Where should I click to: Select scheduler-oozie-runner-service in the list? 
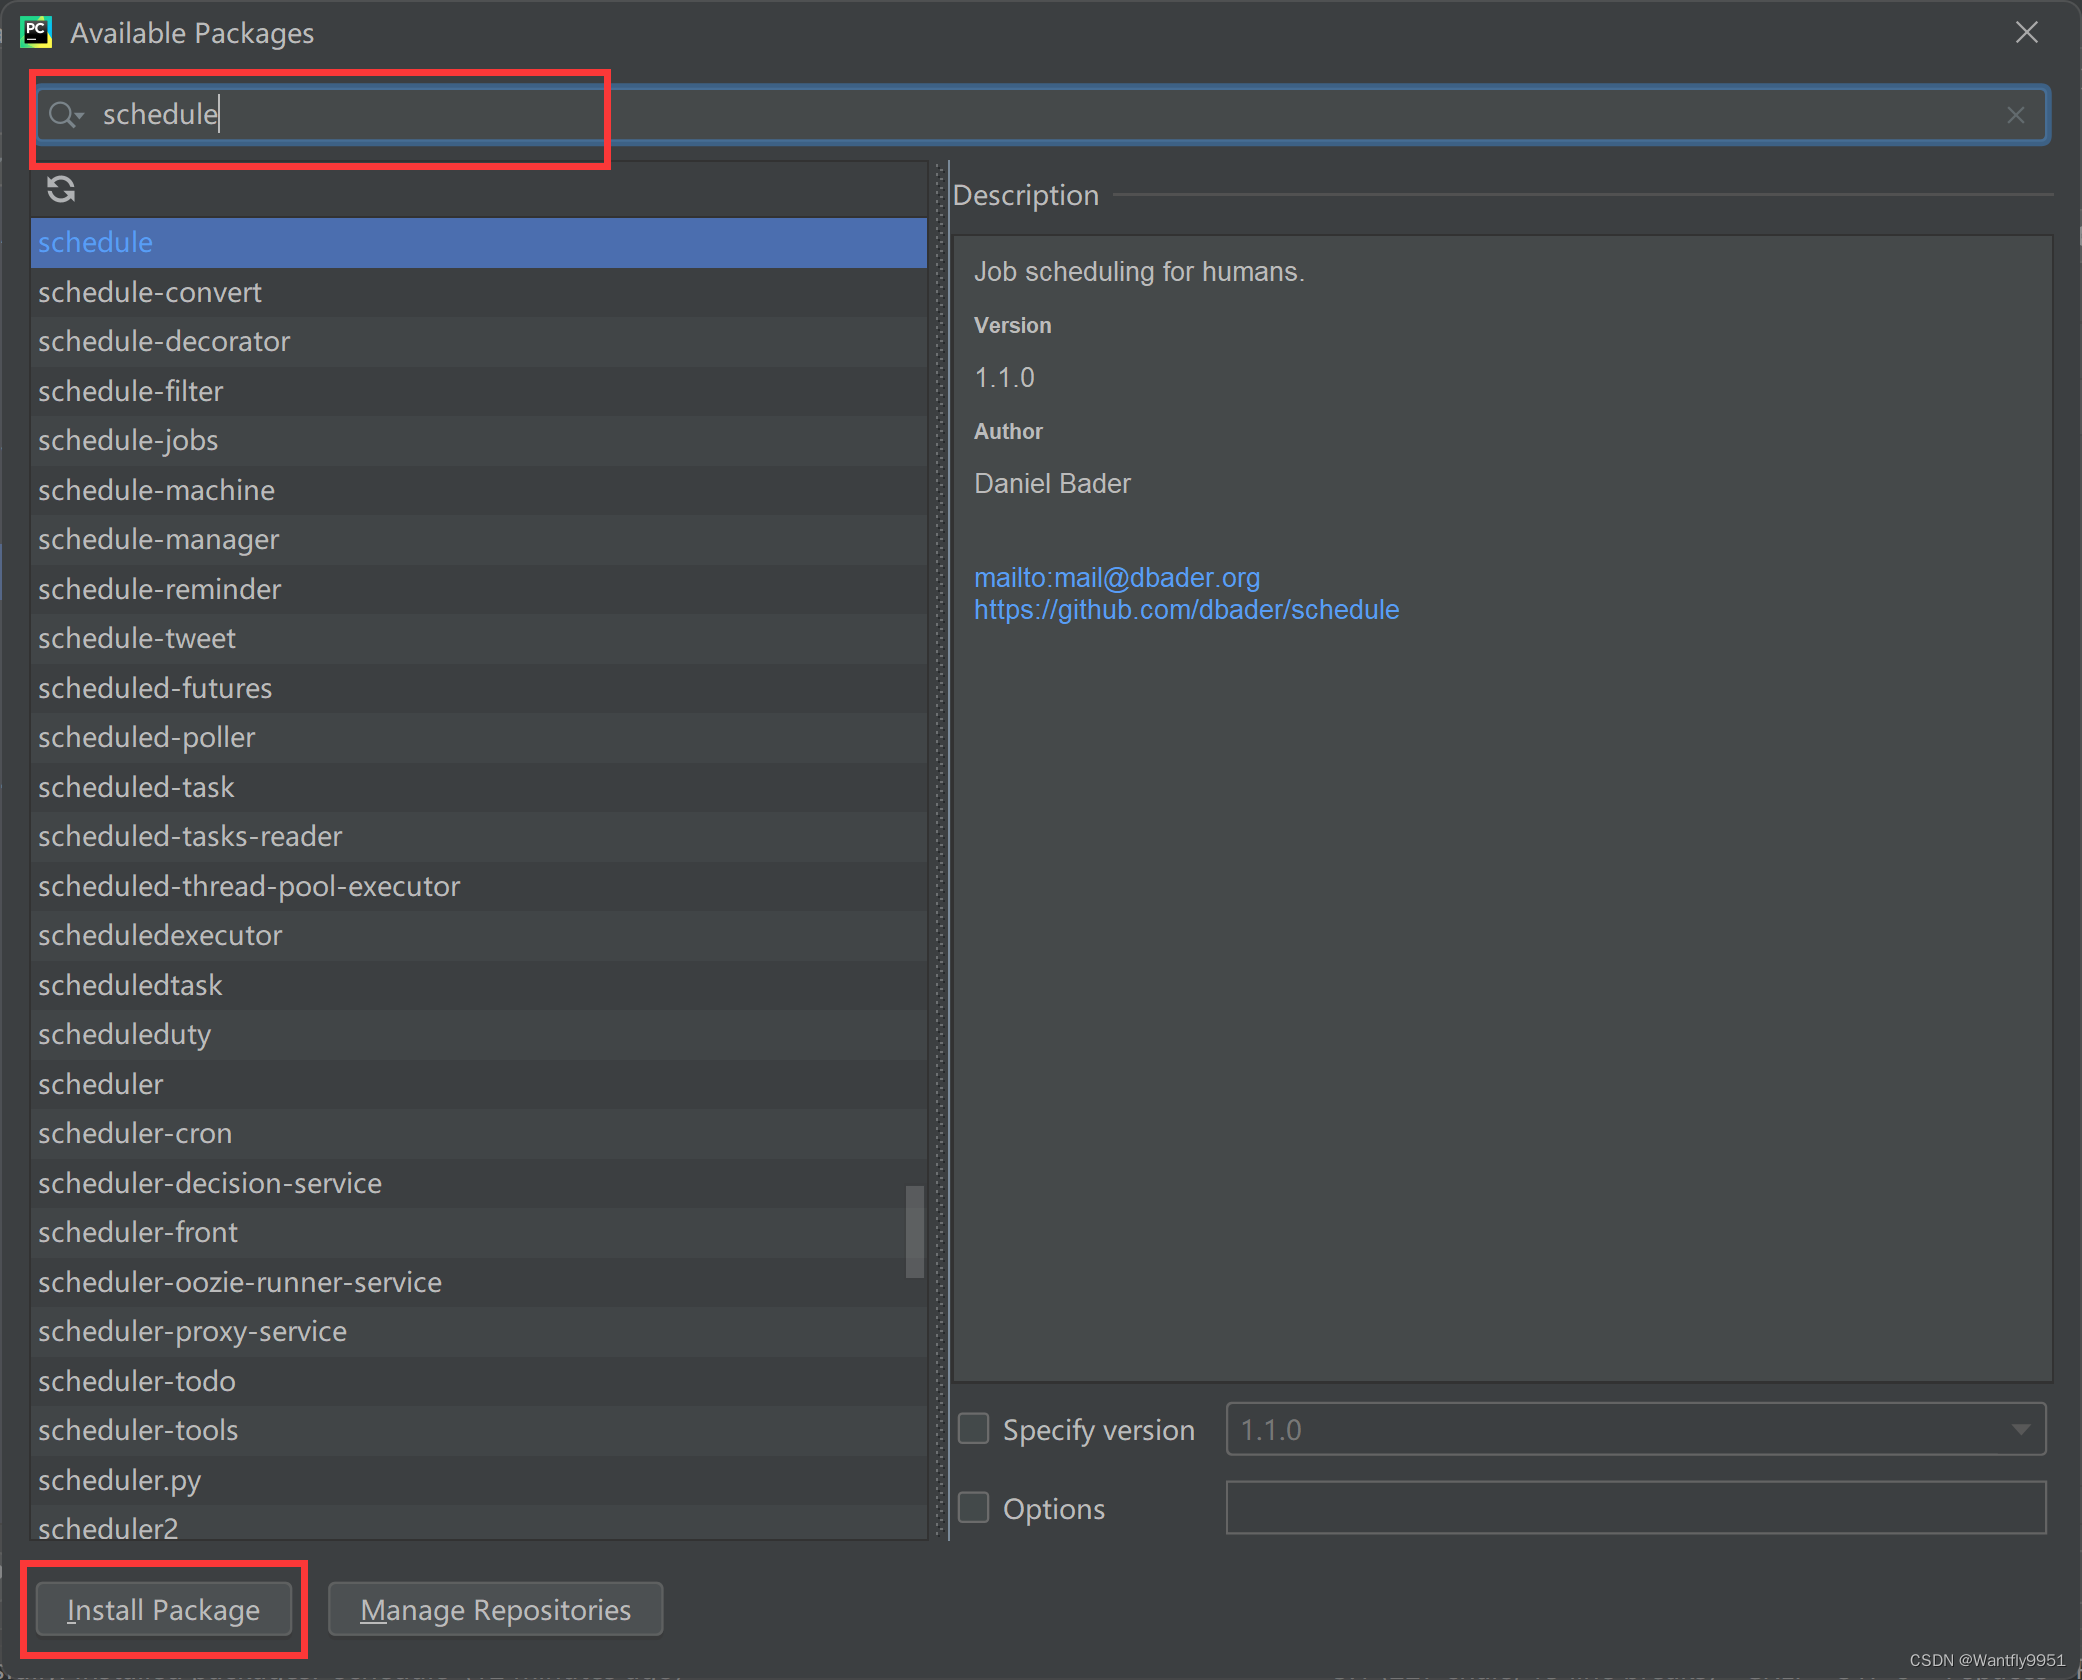(x=479, y=1282)
